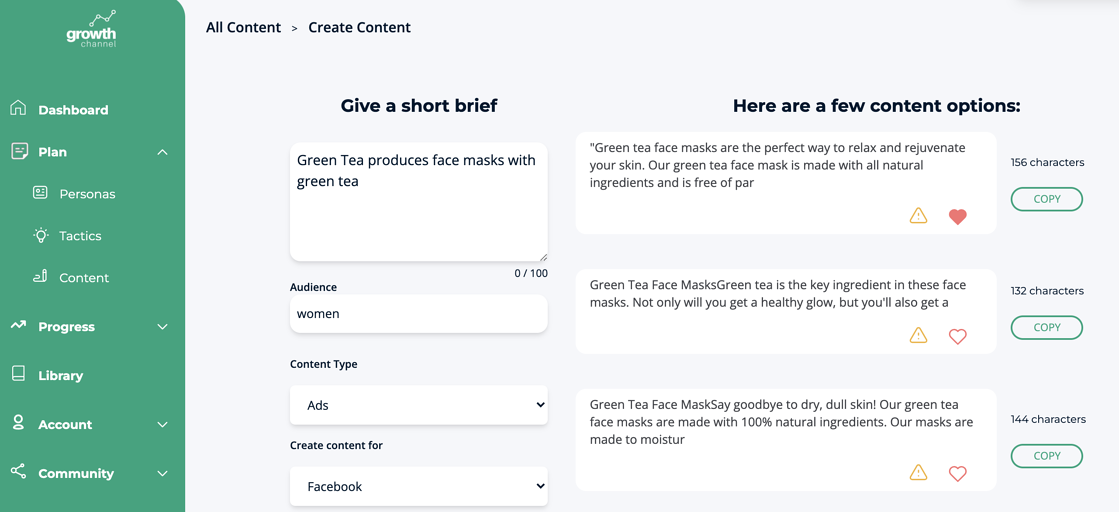Expand the Progress menu chevron

(163, 327)
